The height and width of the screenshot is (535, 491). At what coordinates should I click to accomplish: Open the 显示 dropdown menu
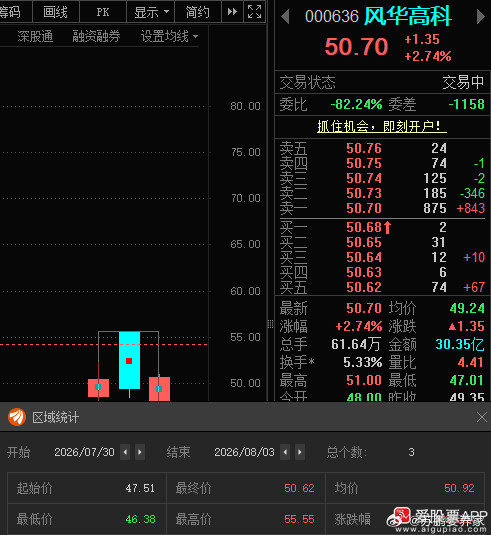pyautogui.click(x=151, y=12)
